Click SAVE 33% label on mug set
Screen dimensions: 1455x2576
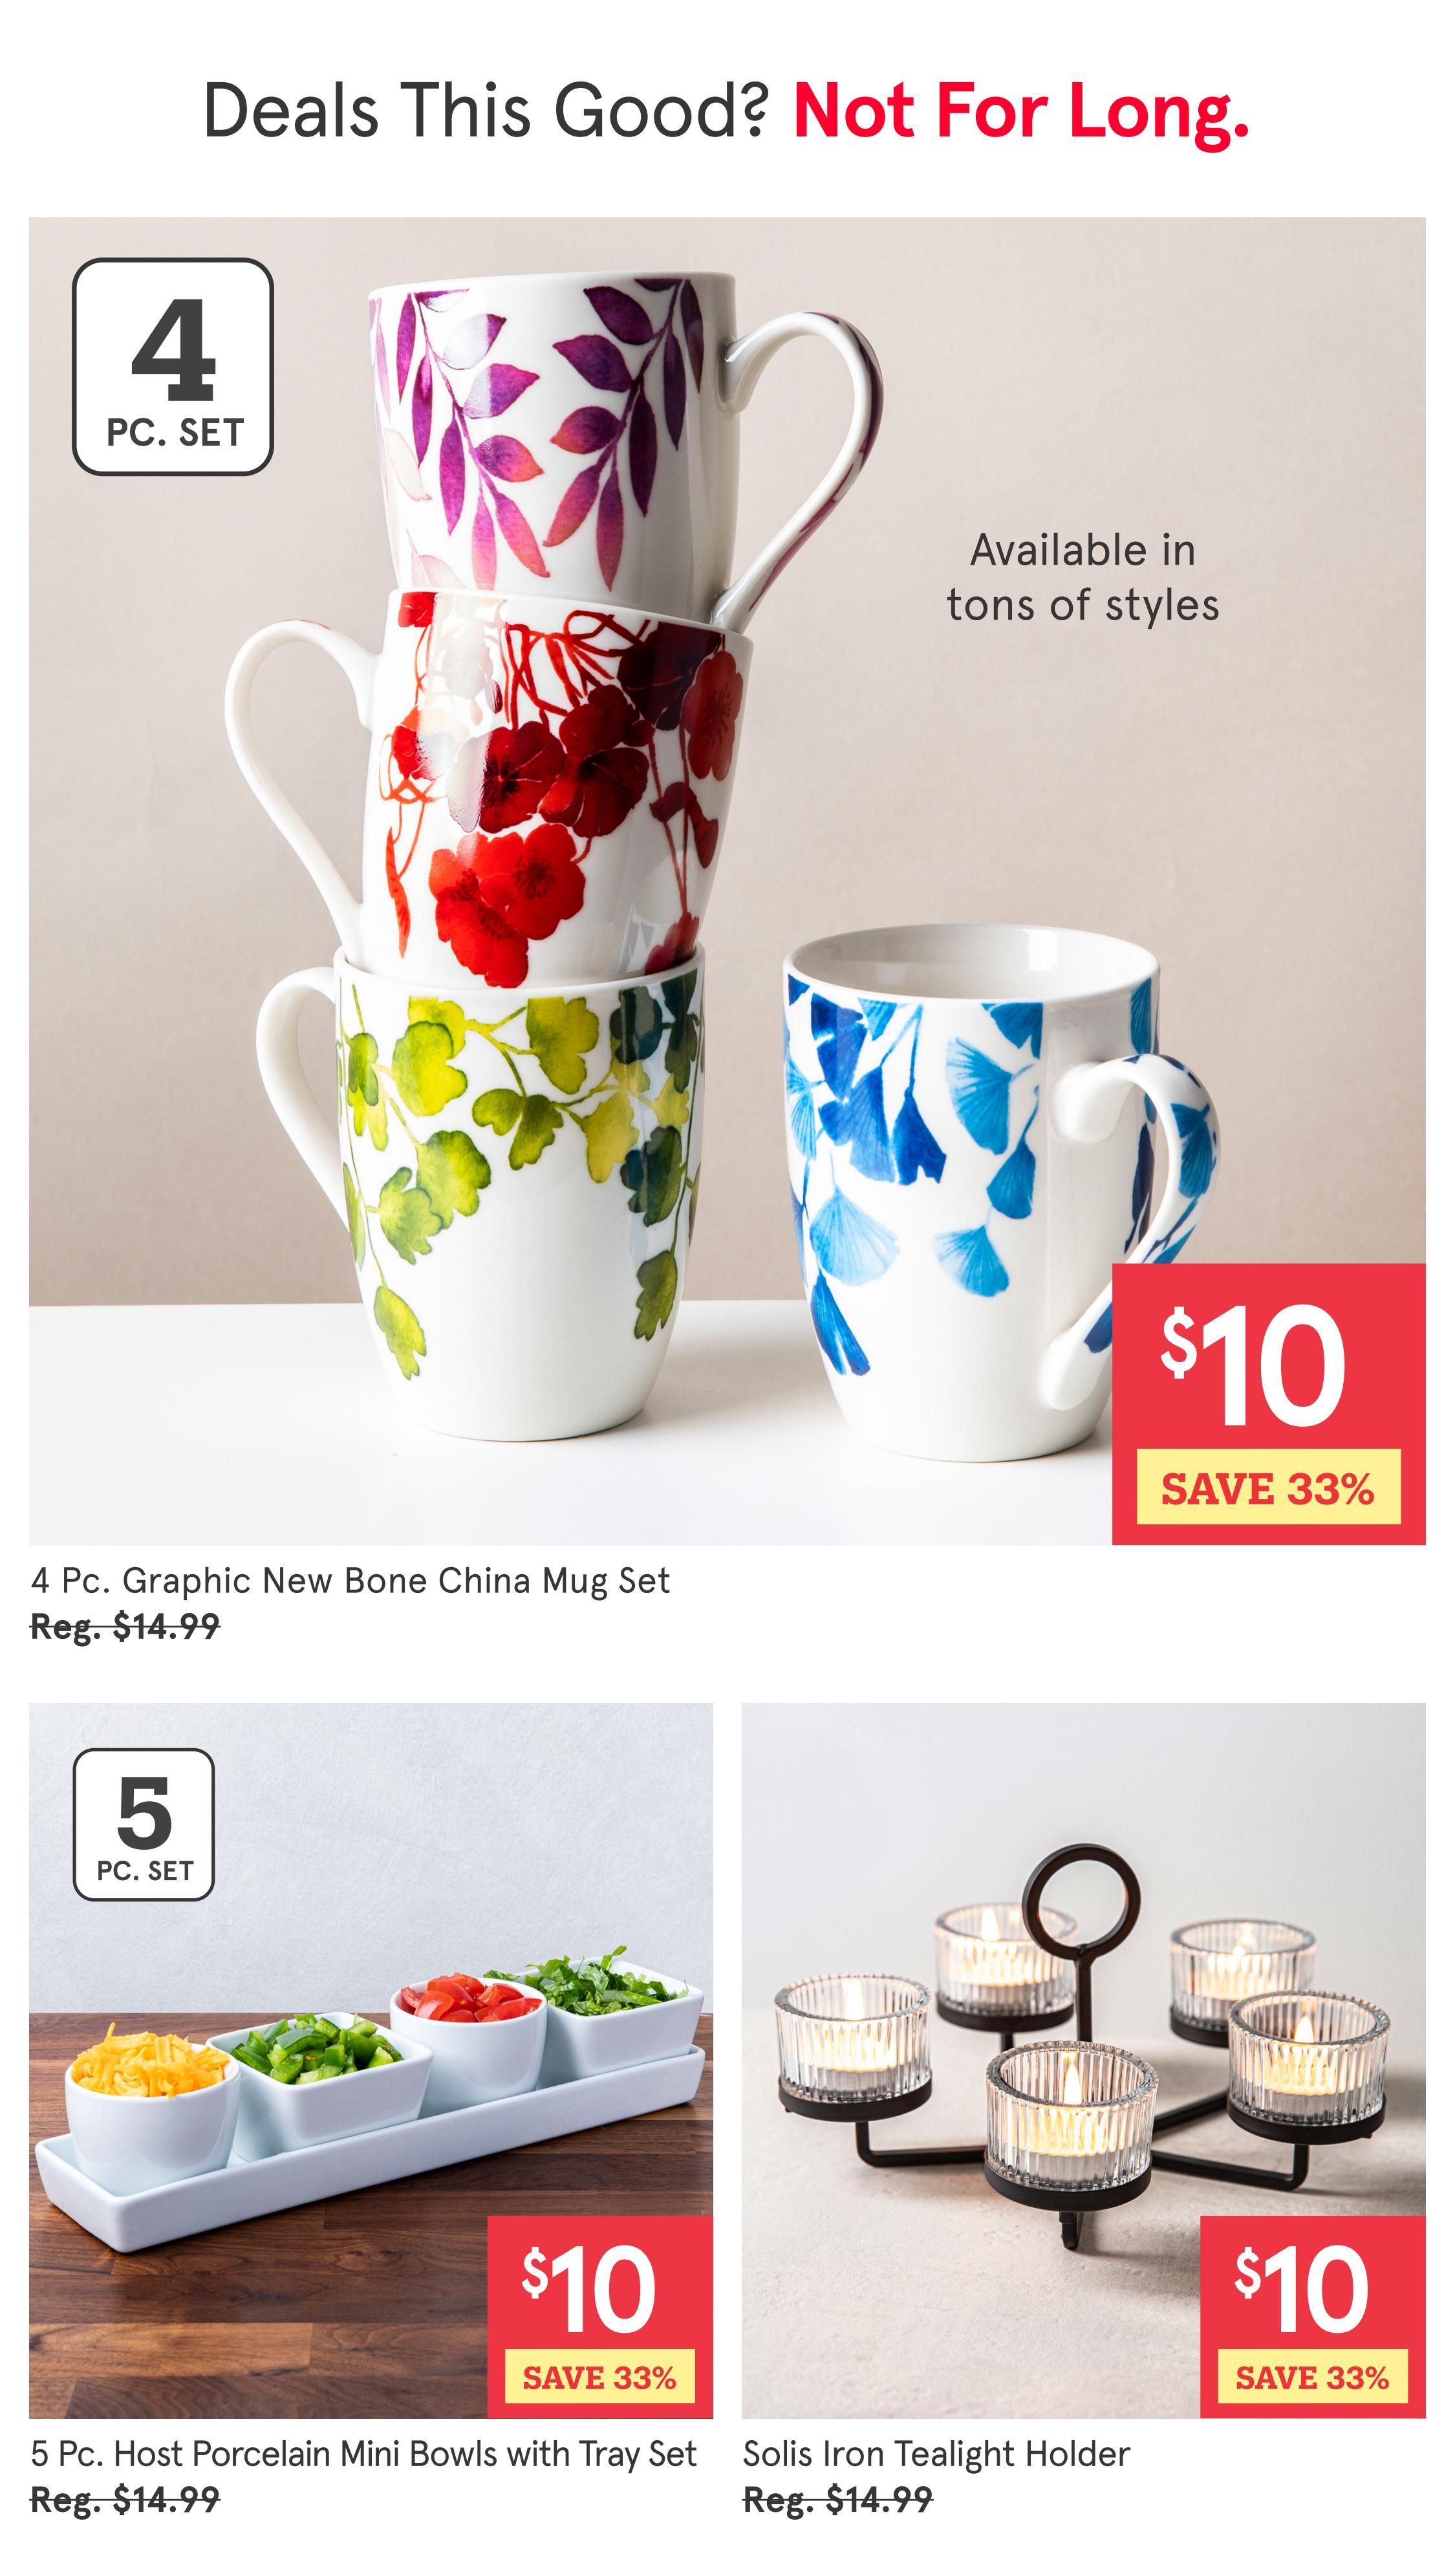point(1268,1488)
